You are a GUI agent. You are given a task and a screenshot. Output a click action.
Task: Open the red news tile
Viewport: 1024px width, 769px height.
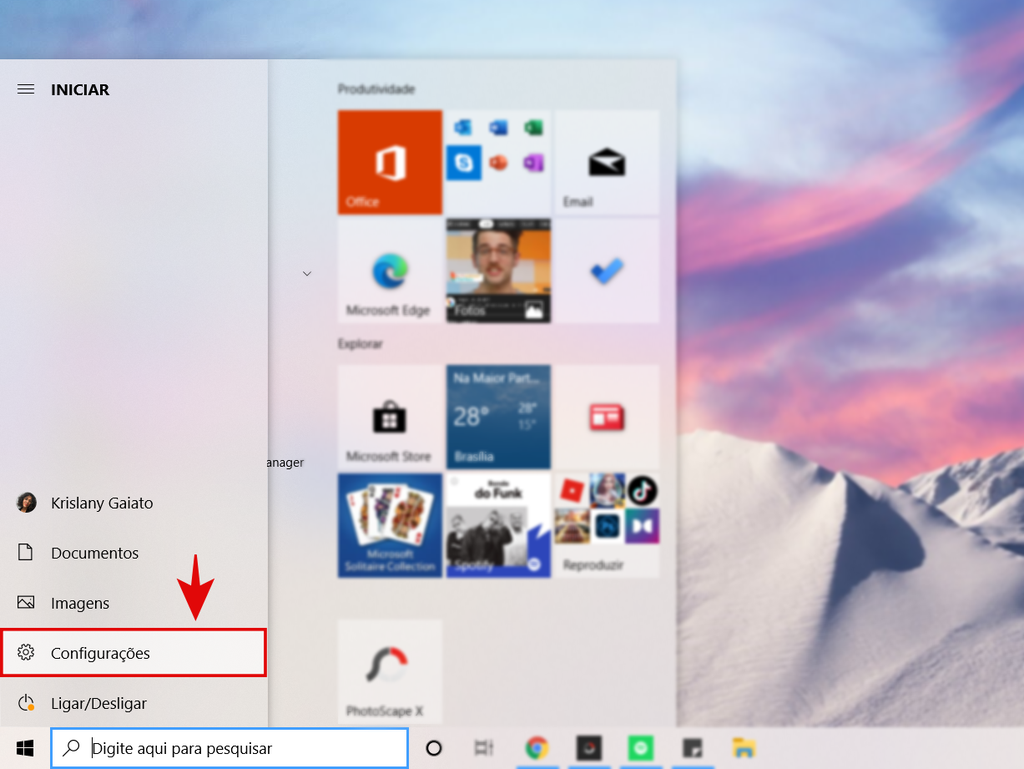(x=607, y=416)
